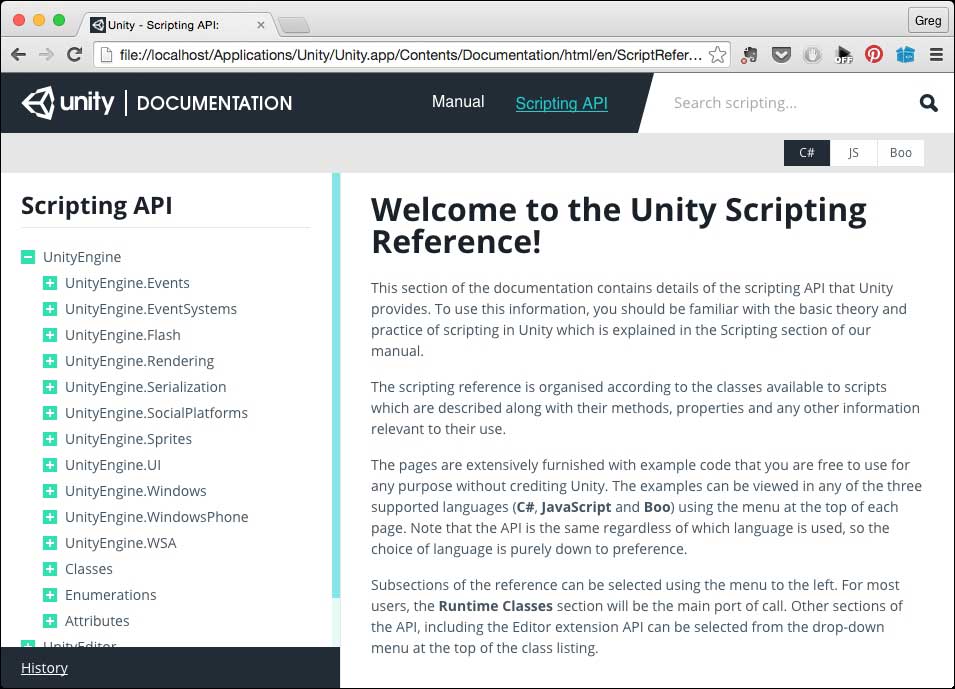Select the Unity - Scripting API browser tab
The image size is (955, 689).
click(x=177, y=25)
